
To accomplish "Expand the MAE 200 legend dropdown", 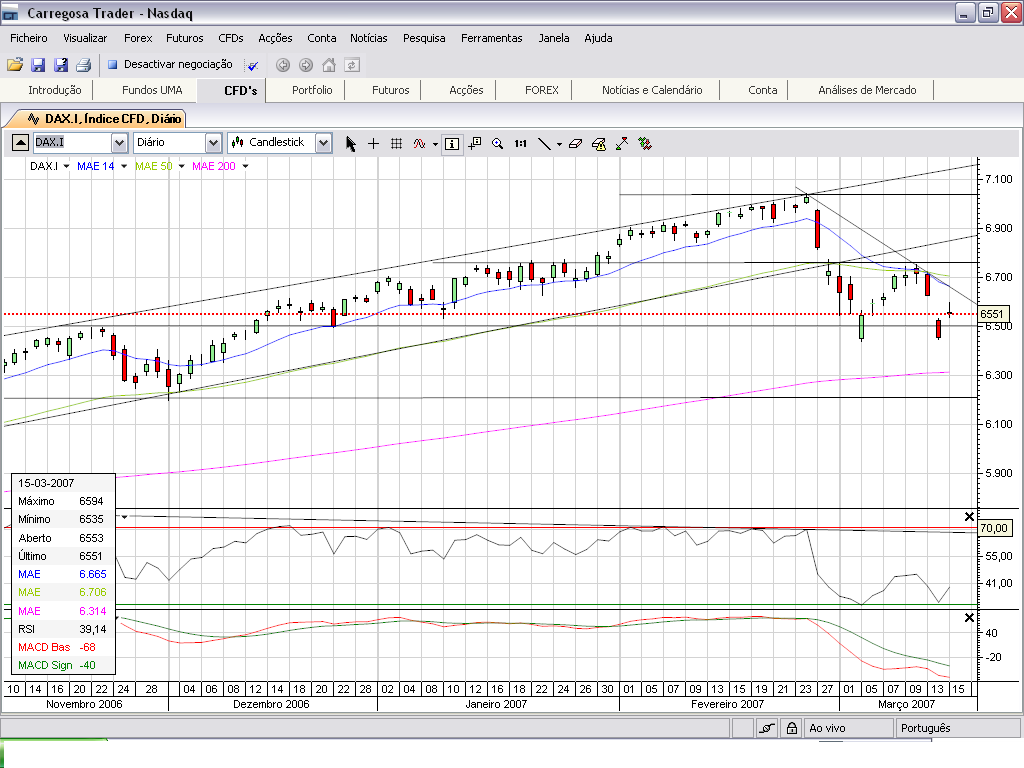I will (x=246, y=167).
